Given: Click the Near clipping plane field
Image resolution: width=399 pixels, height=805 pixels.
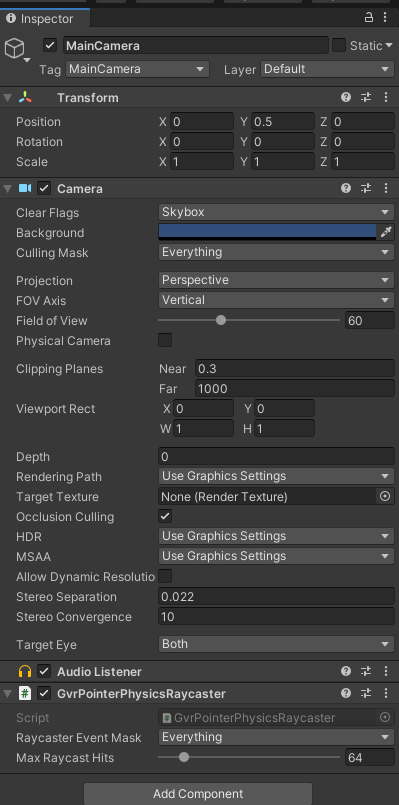Looking at the screenshot, I should 294,369.
